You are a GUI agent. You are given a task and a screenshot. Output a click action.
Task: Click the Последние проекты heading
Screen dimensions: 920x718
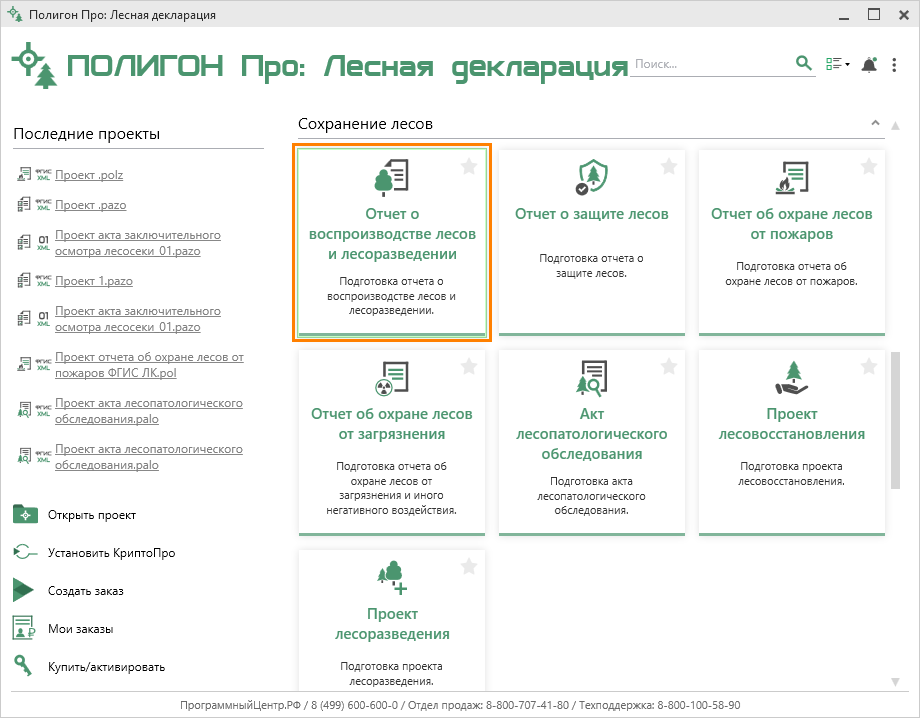pyautogui.click(x=86, y=134)
